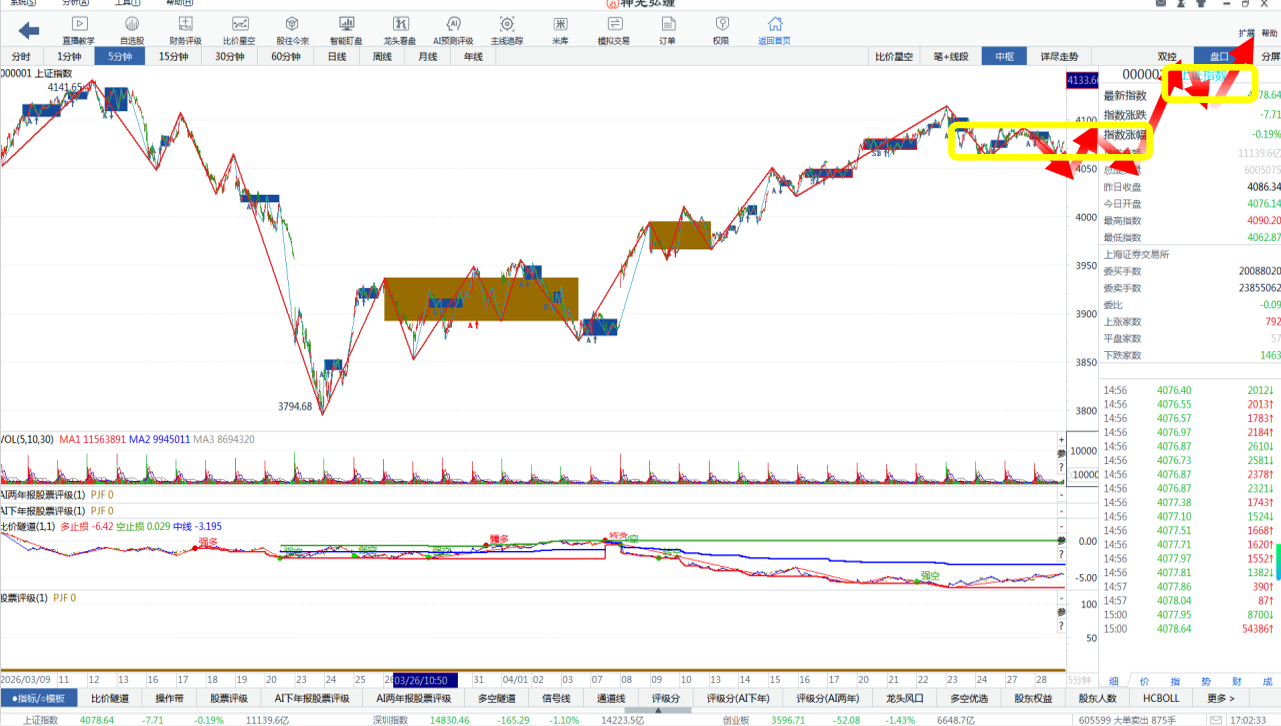1281x726 pixels.
Task: Expand the 更多 > indicator list
Action: click(1220, 698)
